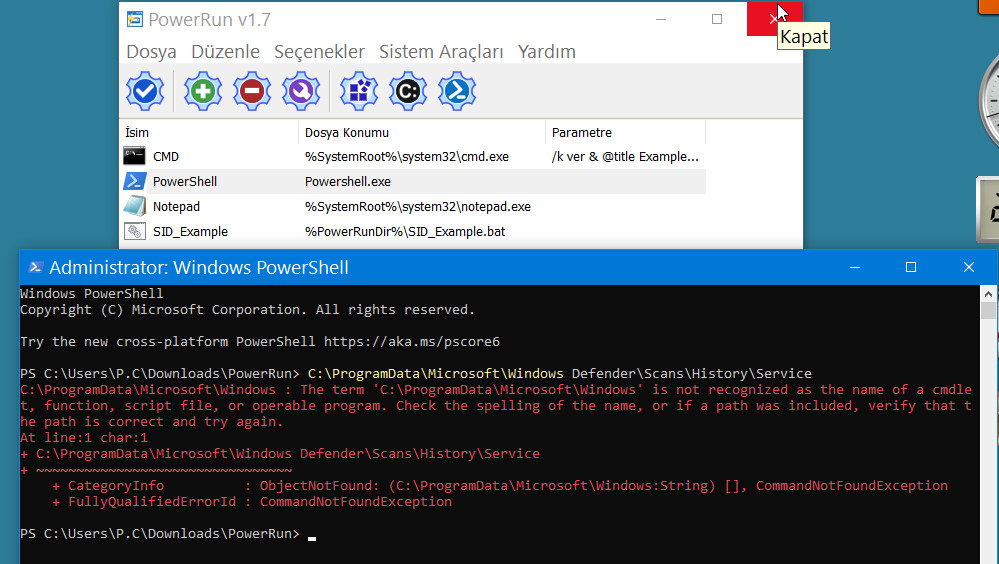Click the SID_Example.bat file location cell
Viewport: 999px width, 564px height.
click(405, 232)
